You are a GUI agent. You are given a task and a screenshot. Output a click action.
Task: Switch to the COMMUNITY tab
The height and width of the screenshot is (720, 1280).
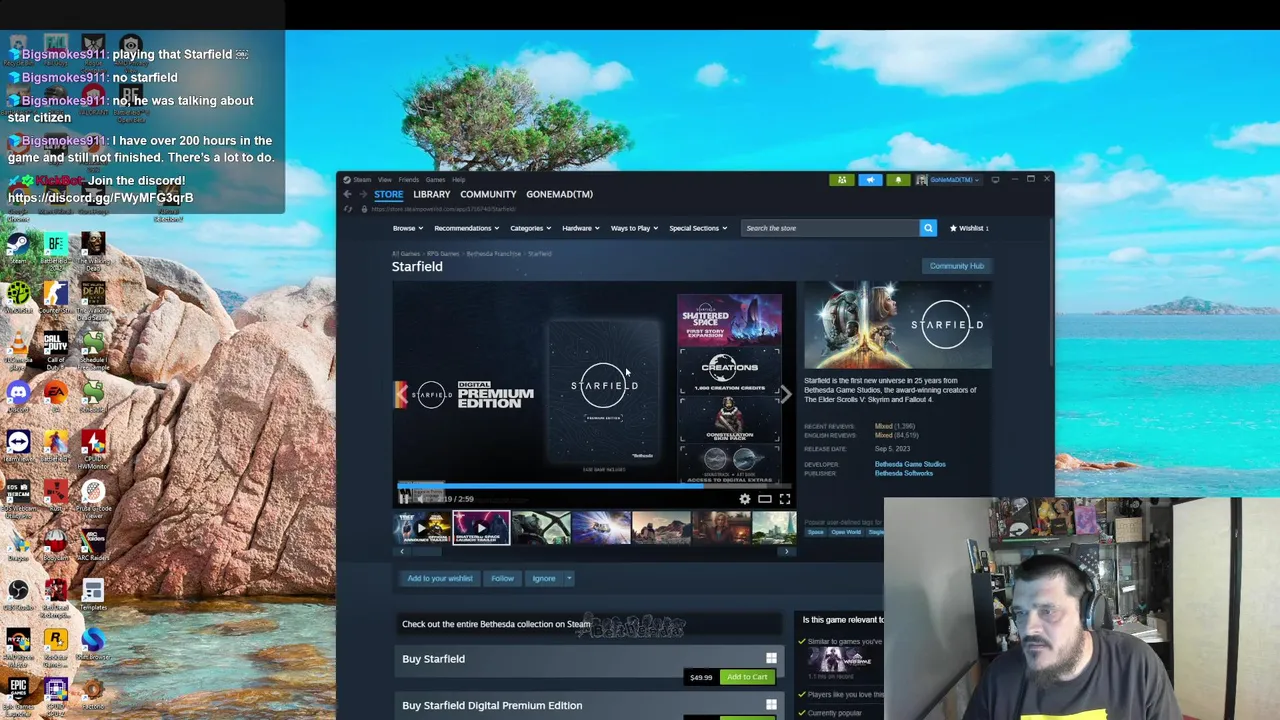[488, 194]
